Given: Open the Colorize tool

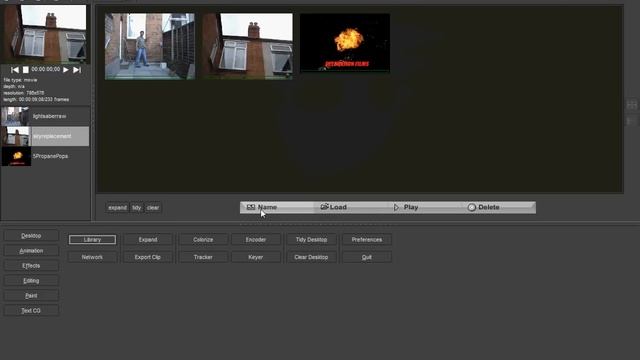Looking at the screenshot, I should [203, 240].
